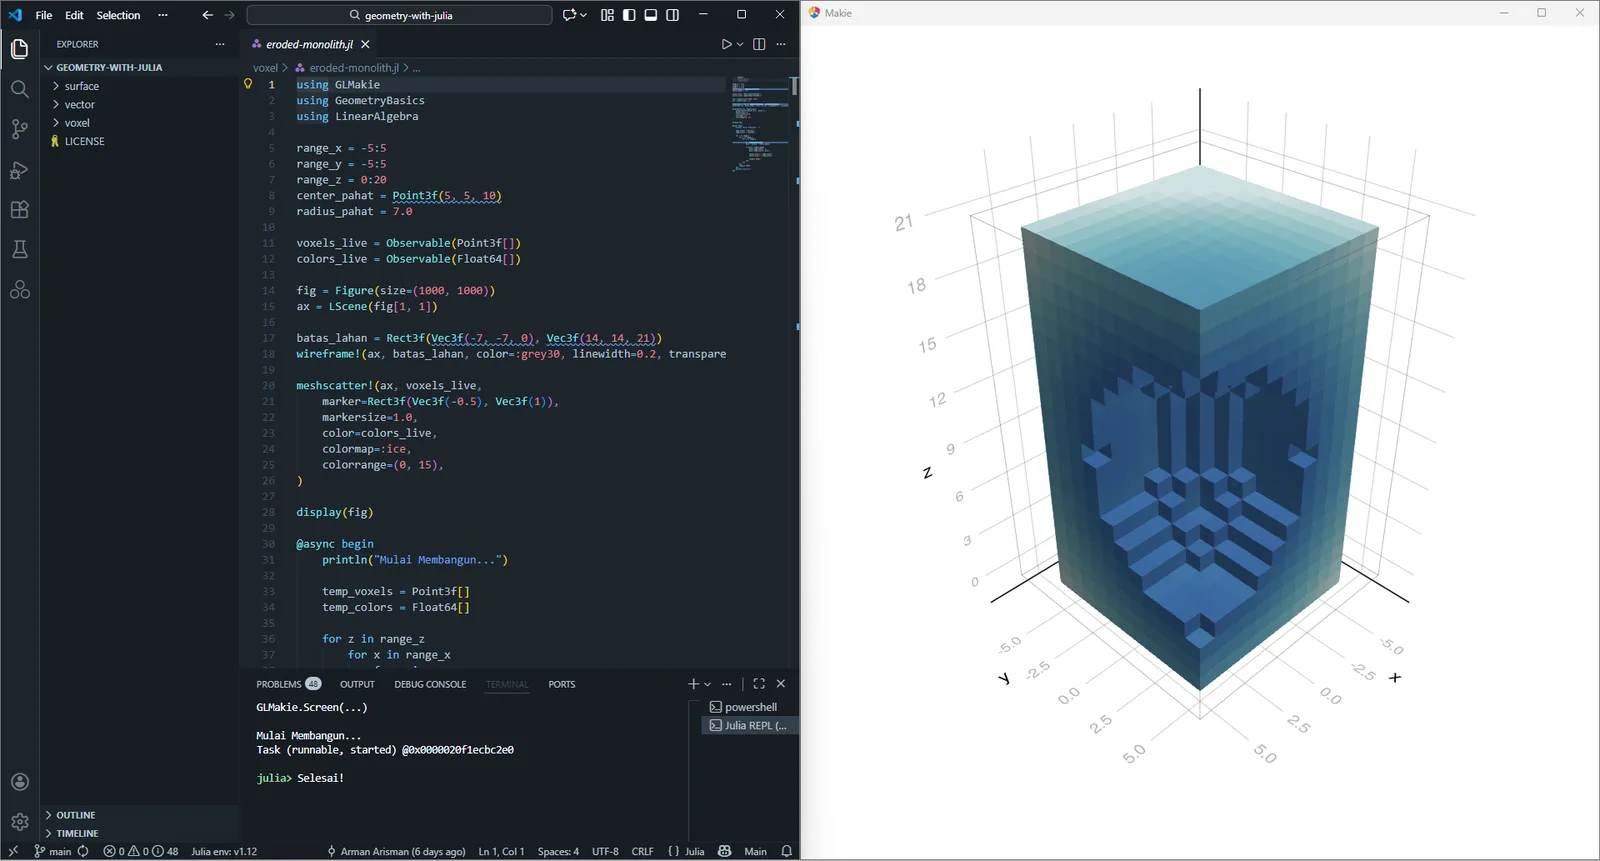Open the Accounts menu in the activity bar
This screenshot has height=861, width=1600.
point(19,782)
